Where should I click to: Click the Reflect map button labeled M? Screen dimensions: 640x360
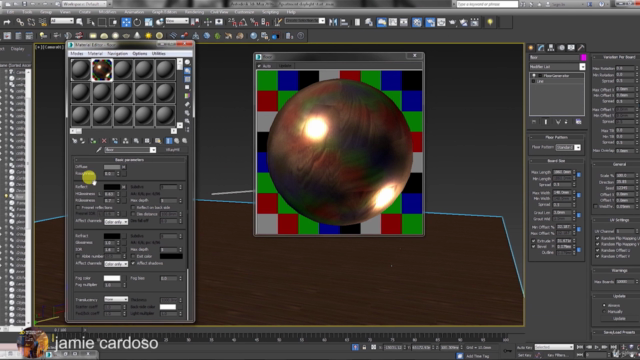tap(124, 187)
